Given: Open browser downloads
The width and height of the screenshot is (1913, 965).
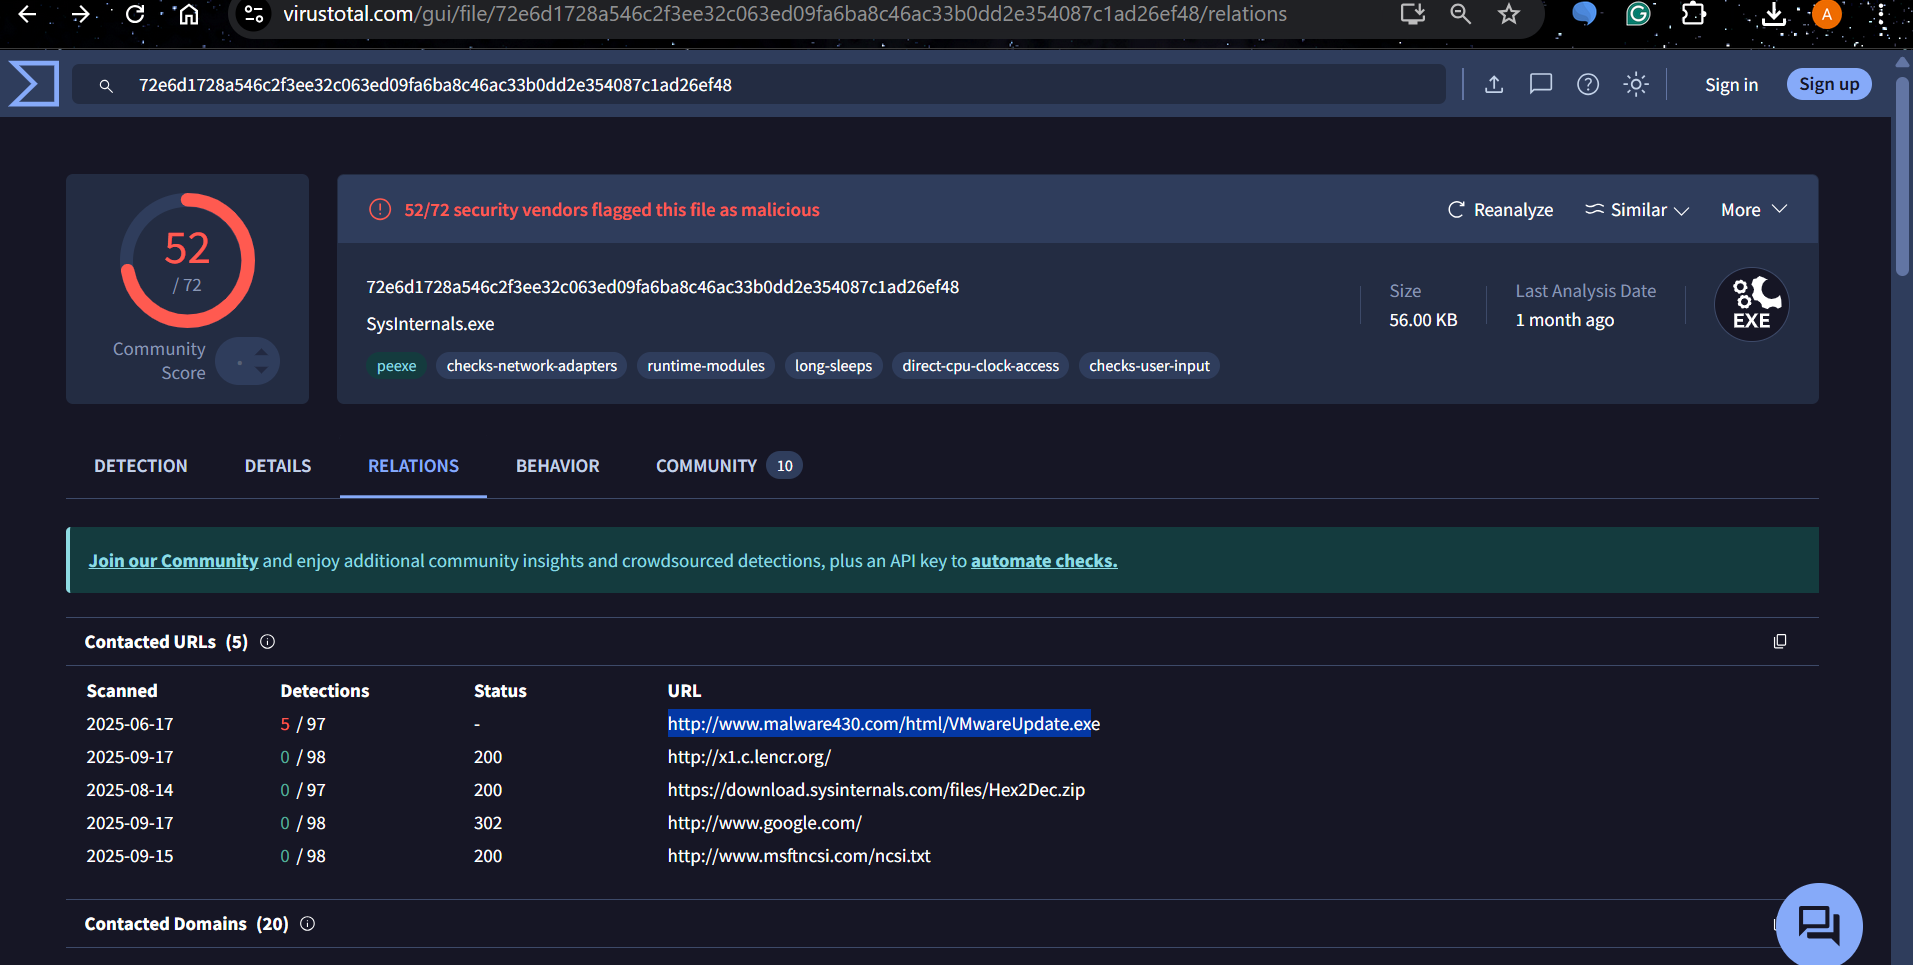Looking at the screenshot, I should (1773, 14).
